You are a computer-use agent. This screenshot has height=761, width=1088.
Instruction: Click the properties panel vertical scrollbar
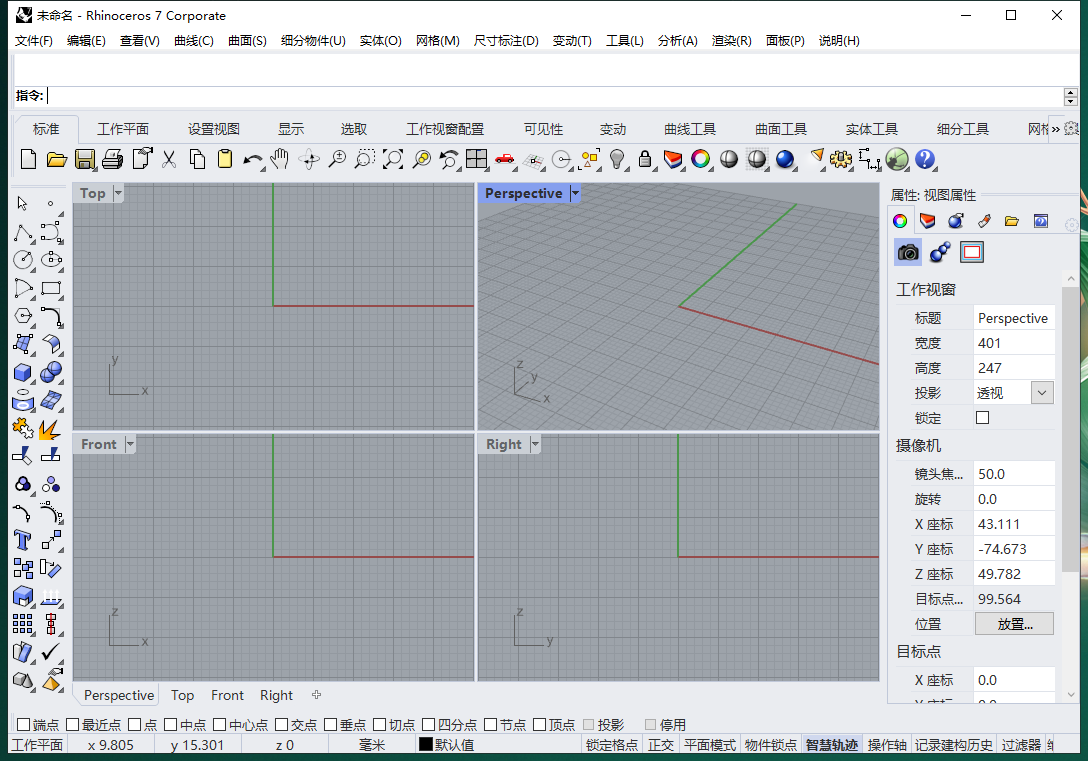coord(1071,430)
